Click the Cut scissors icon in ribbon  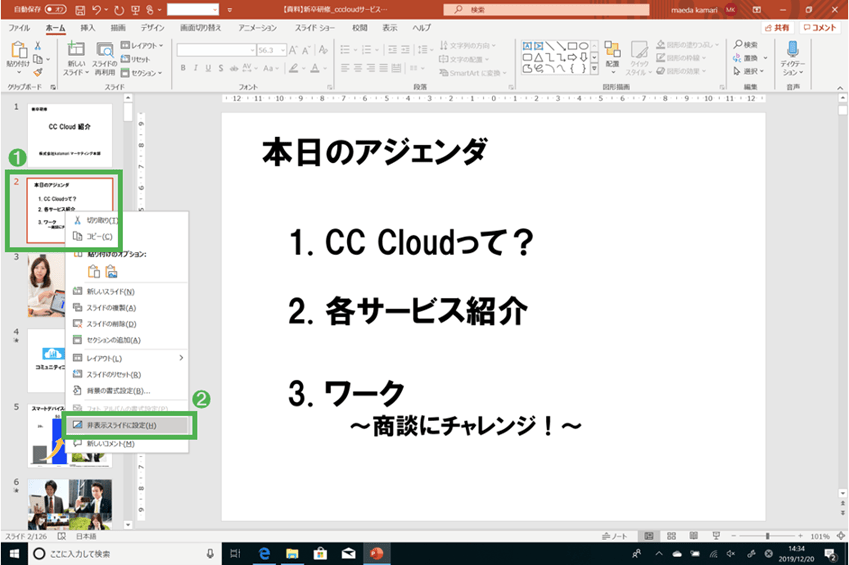tap(38, 46)
